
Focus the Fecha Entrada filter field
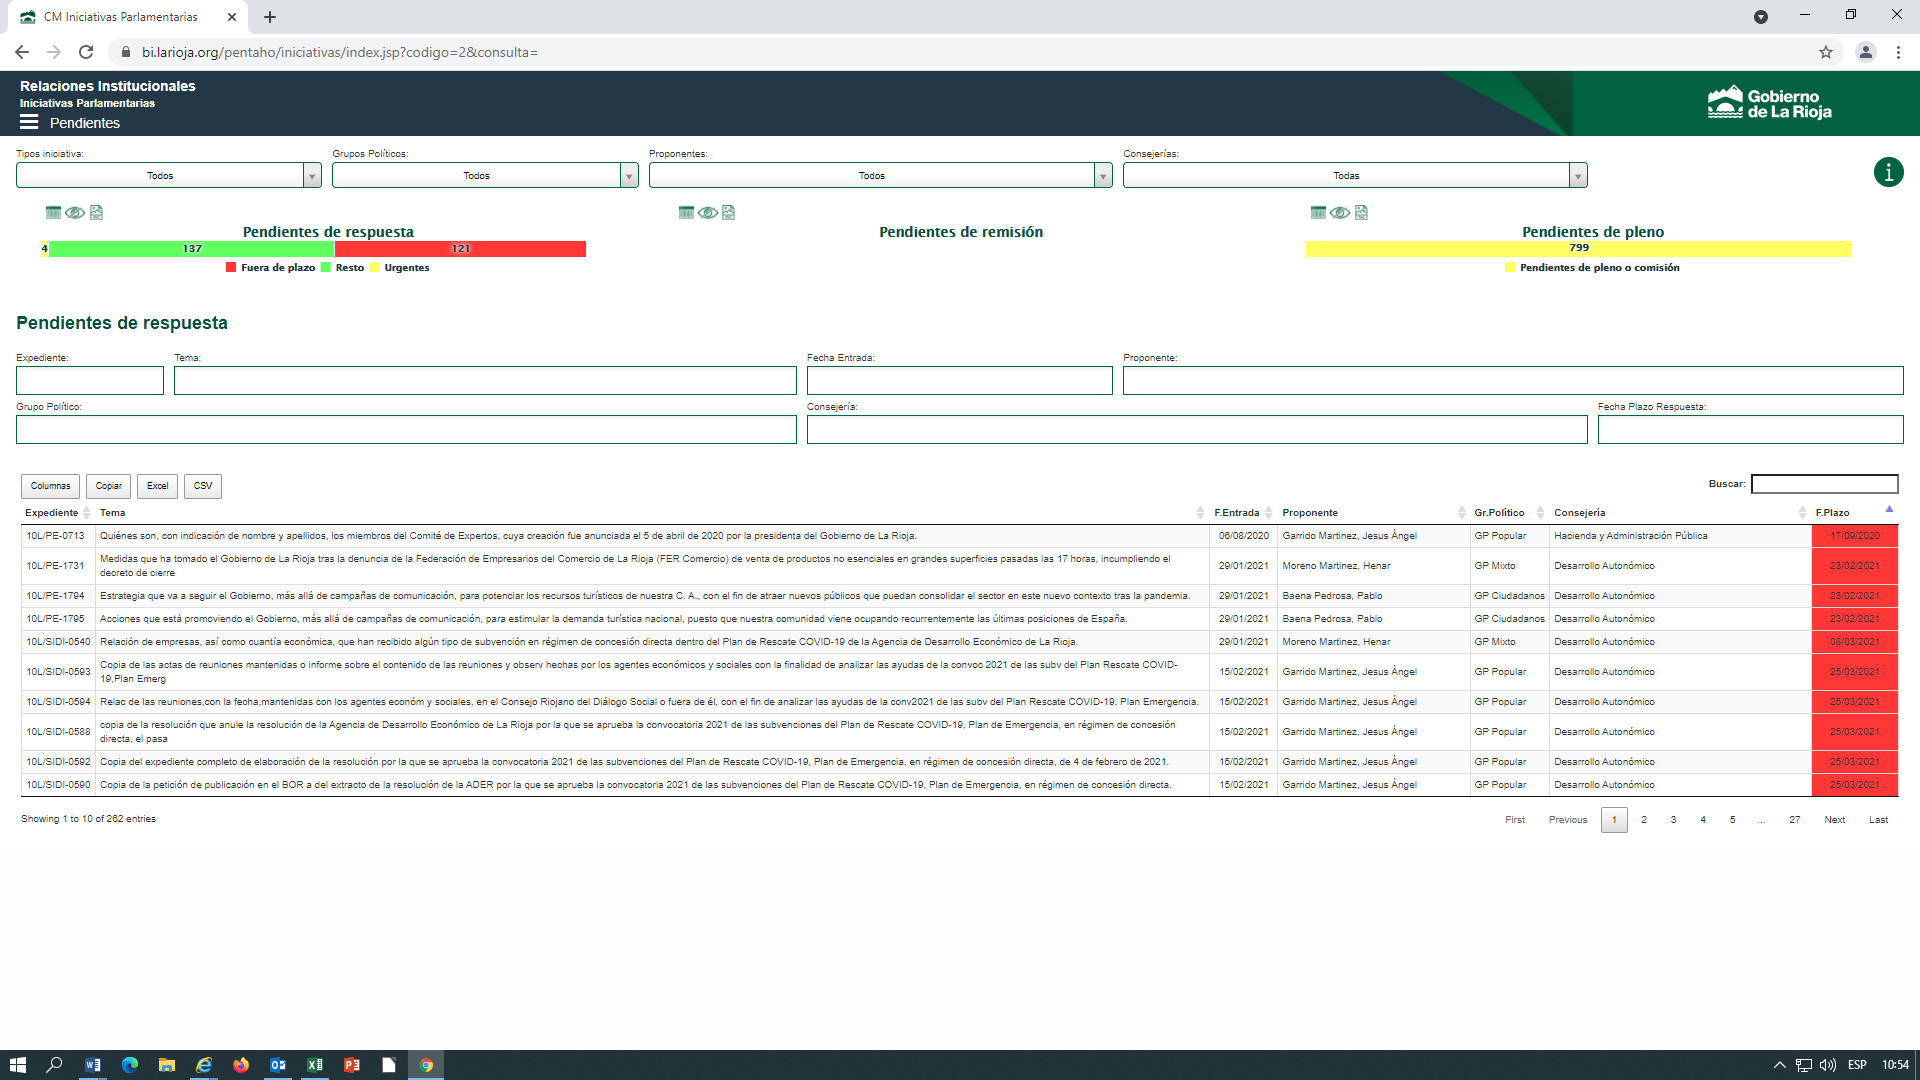pos(959,380)
